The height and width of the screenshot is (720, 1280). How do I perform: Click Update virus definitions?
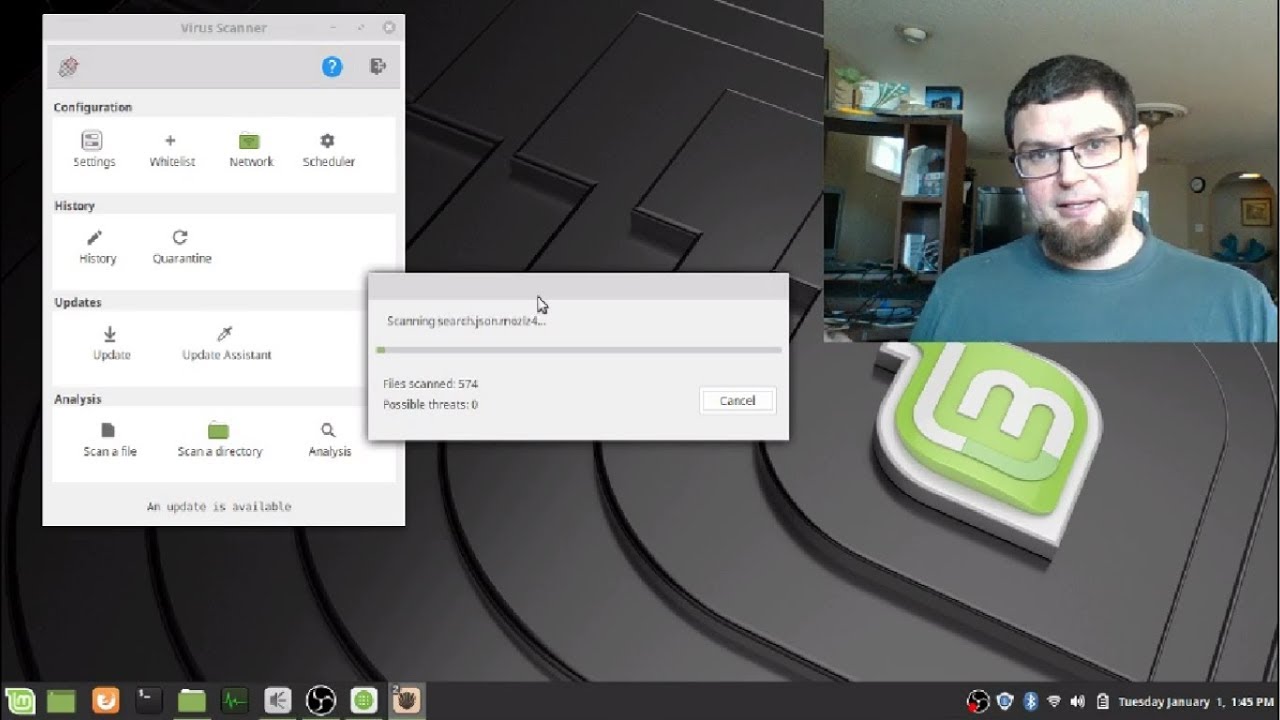[x=111, y=343]
